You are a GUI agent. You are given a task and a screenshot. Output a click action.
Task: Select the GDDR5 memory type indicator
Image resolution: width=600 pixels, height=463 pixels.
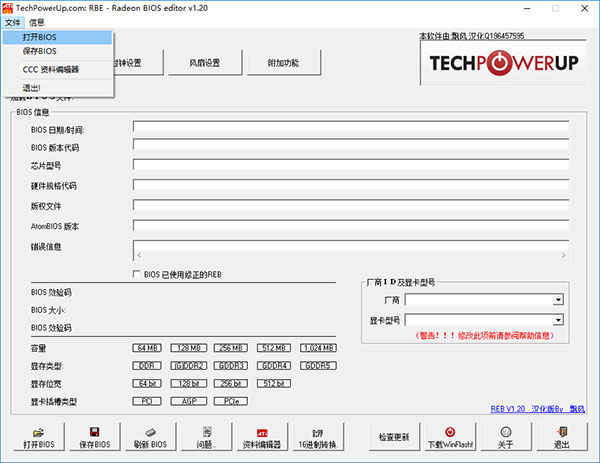pos(318,366)
